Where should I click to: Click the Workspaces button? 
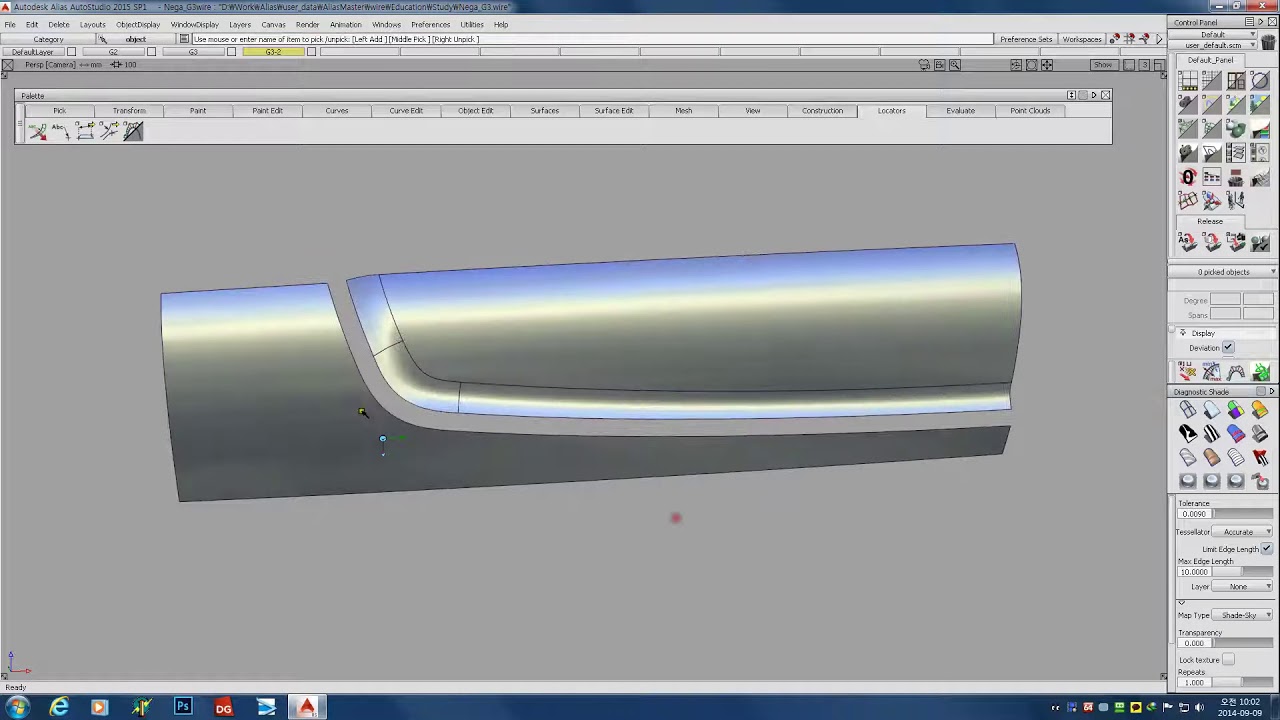(1082, 39)
